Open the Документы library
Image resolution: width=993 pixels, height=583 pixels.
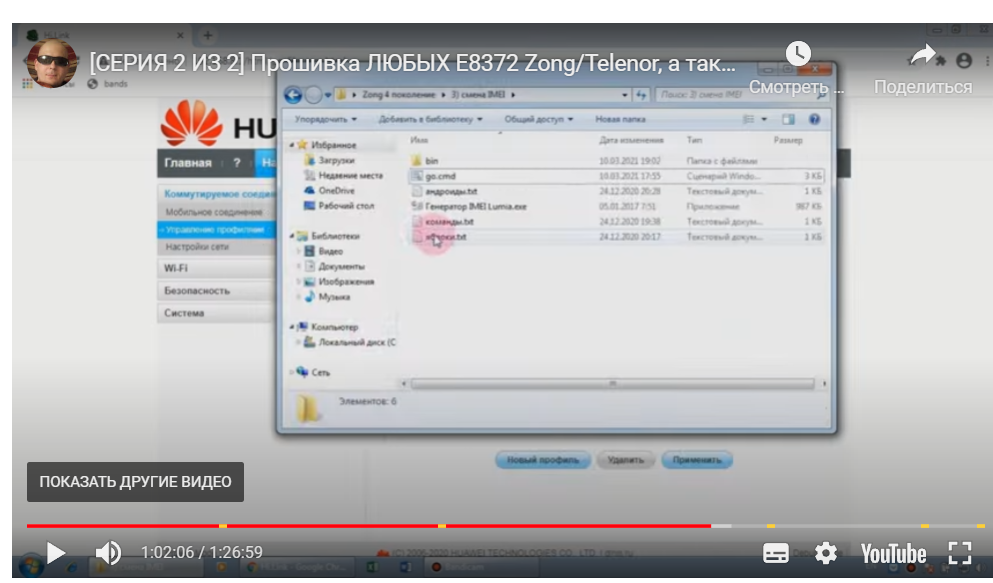pos(341,266)
